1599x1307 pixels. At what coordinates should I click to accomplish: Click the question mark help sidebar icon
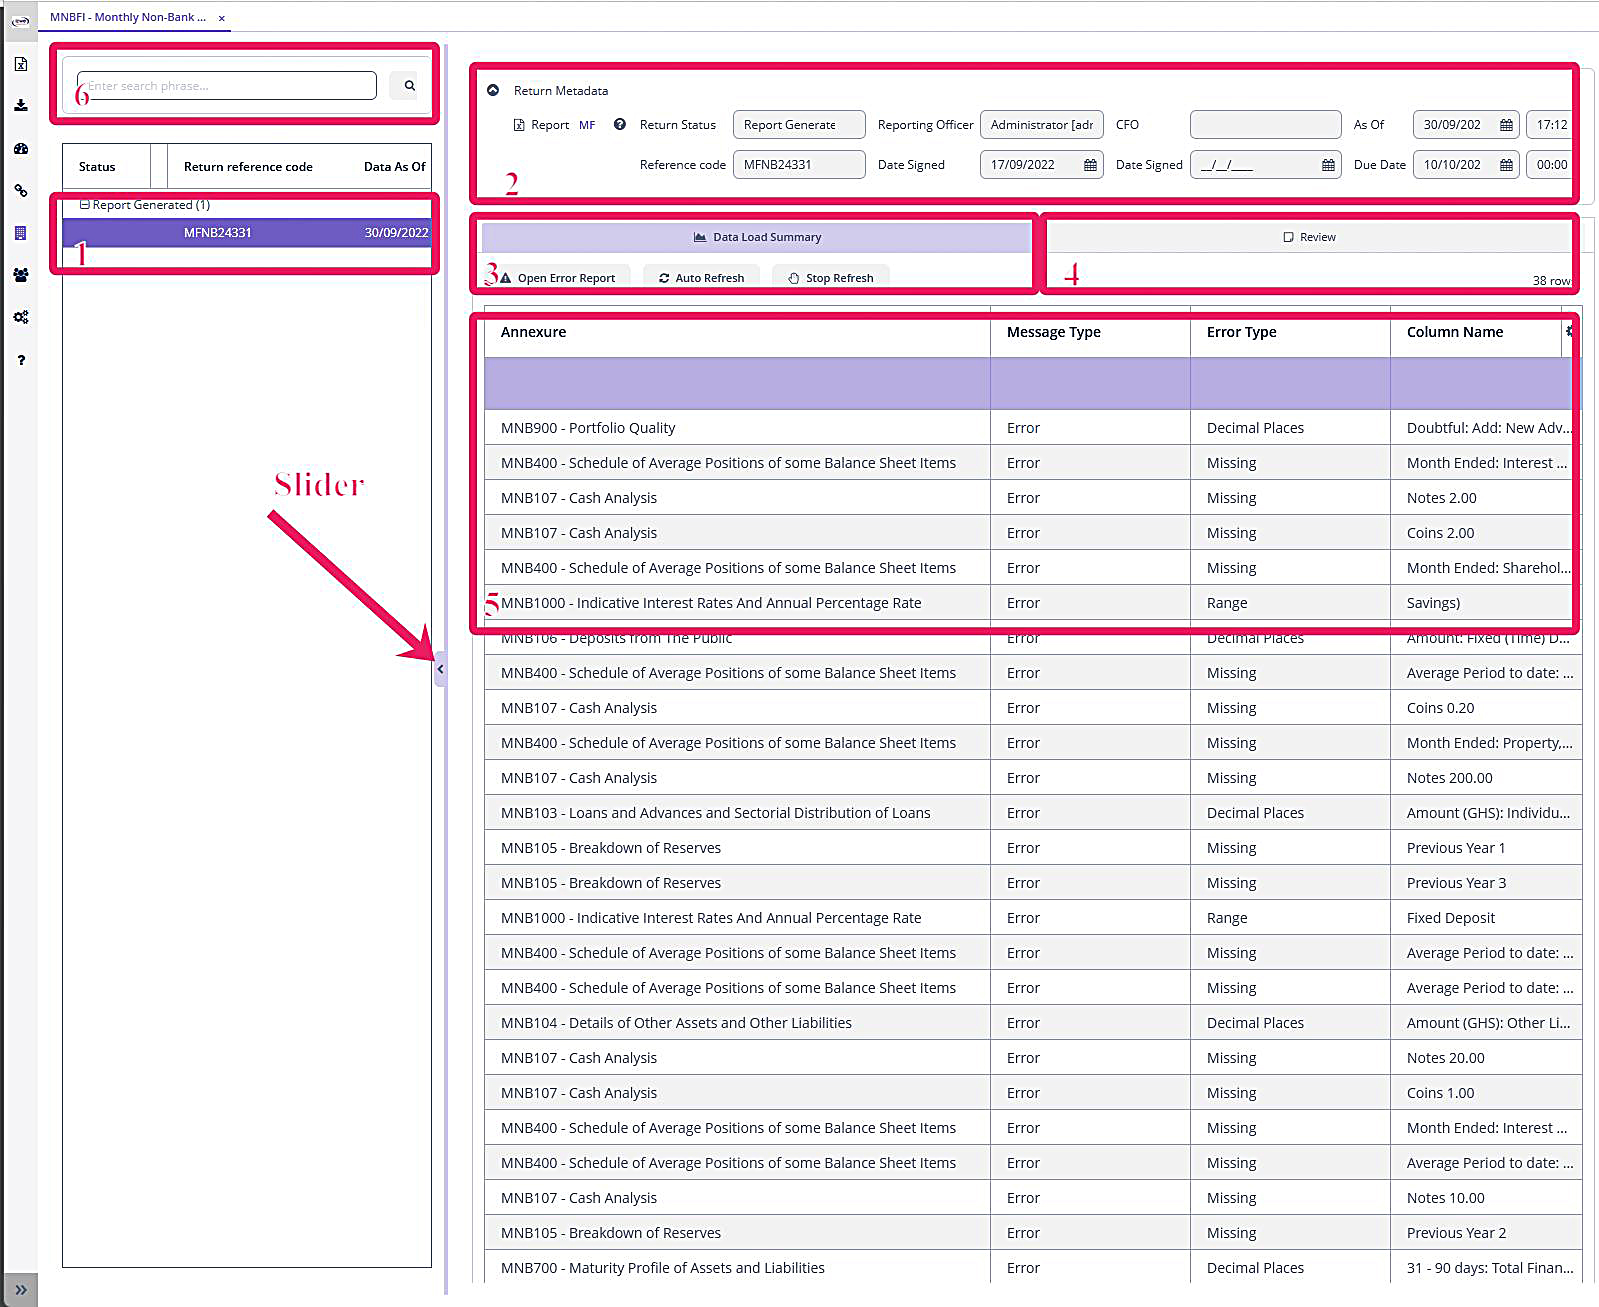pos(20,360)
